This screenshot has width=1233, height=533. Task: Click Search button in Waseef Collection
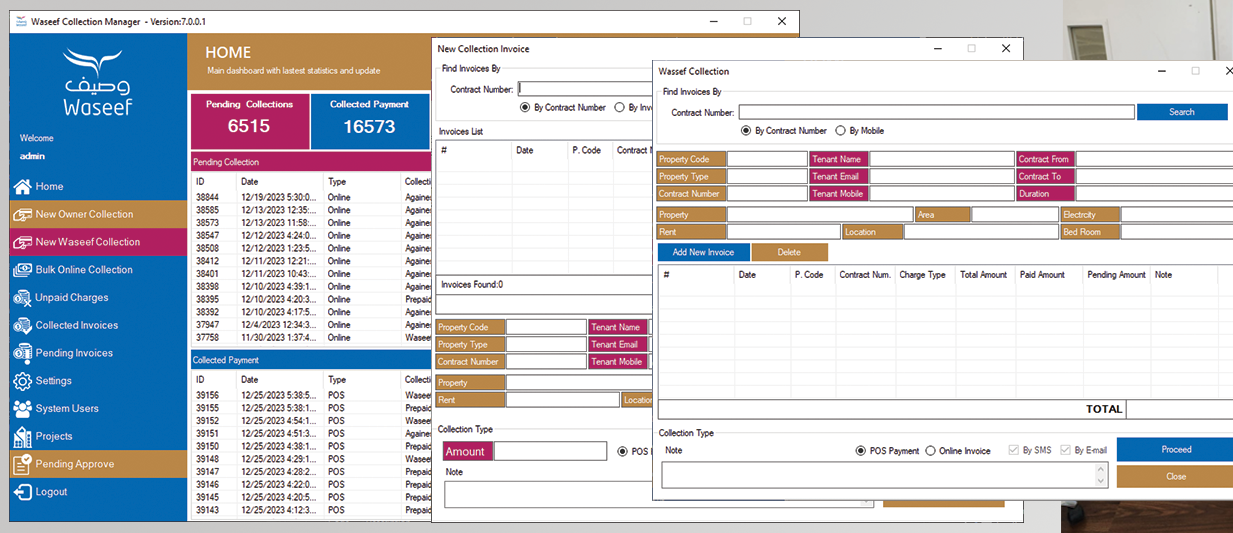pos(1182,112)
